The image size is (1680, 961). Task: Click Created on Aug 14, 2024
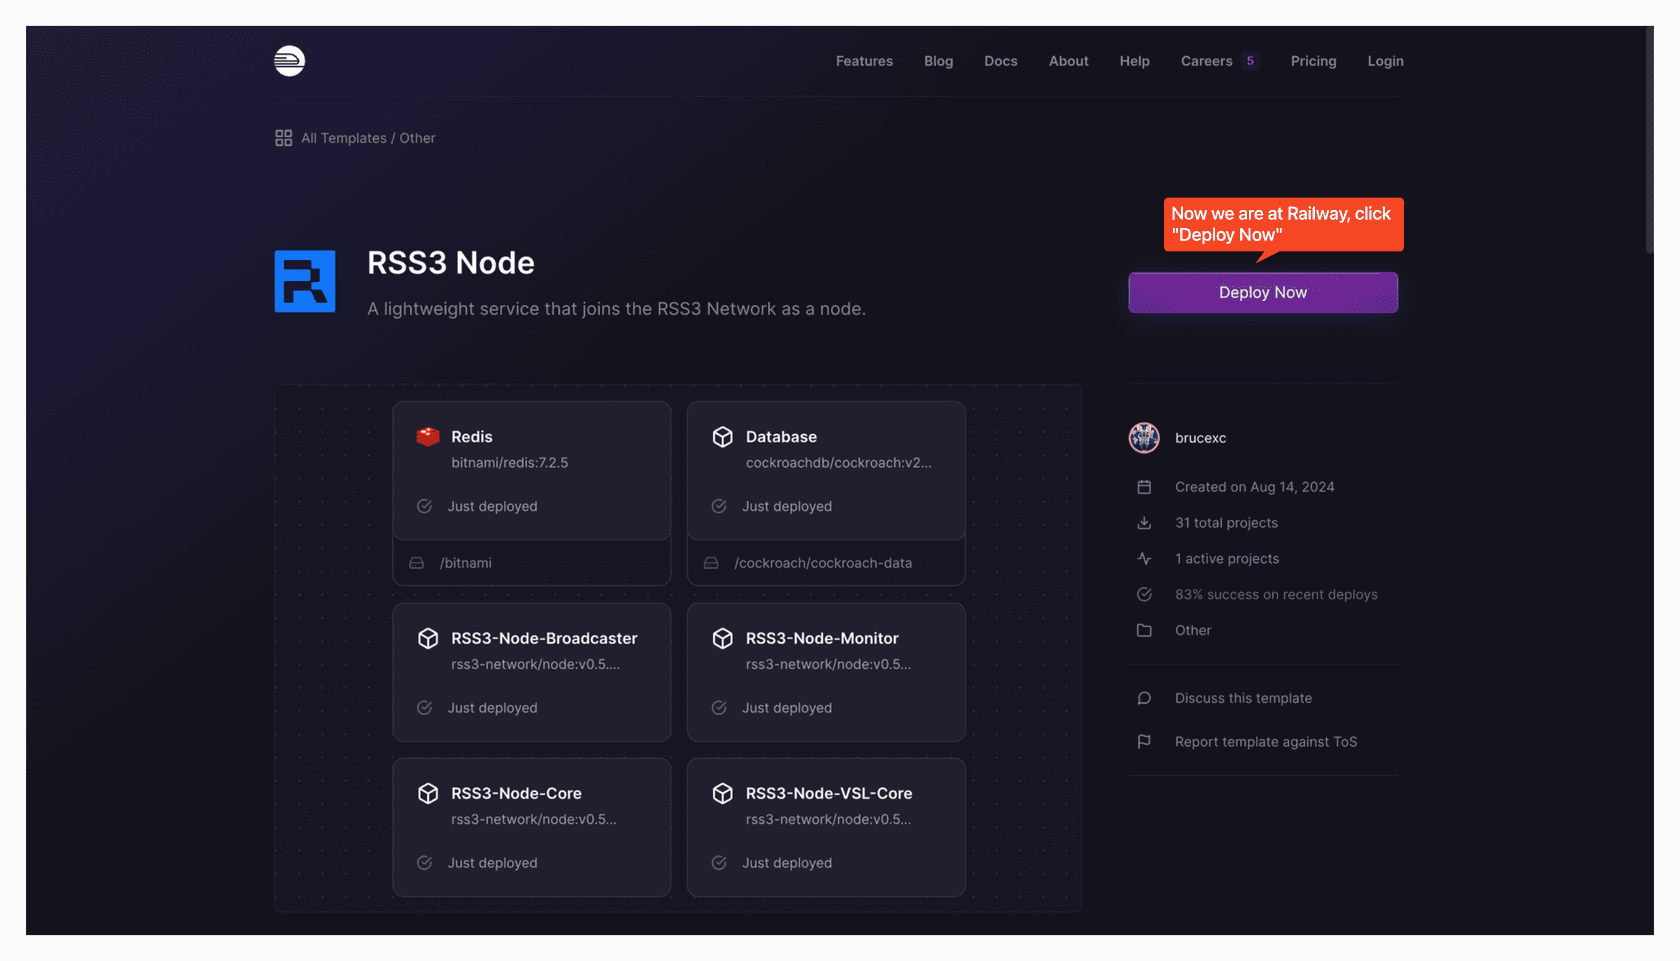1254,487
